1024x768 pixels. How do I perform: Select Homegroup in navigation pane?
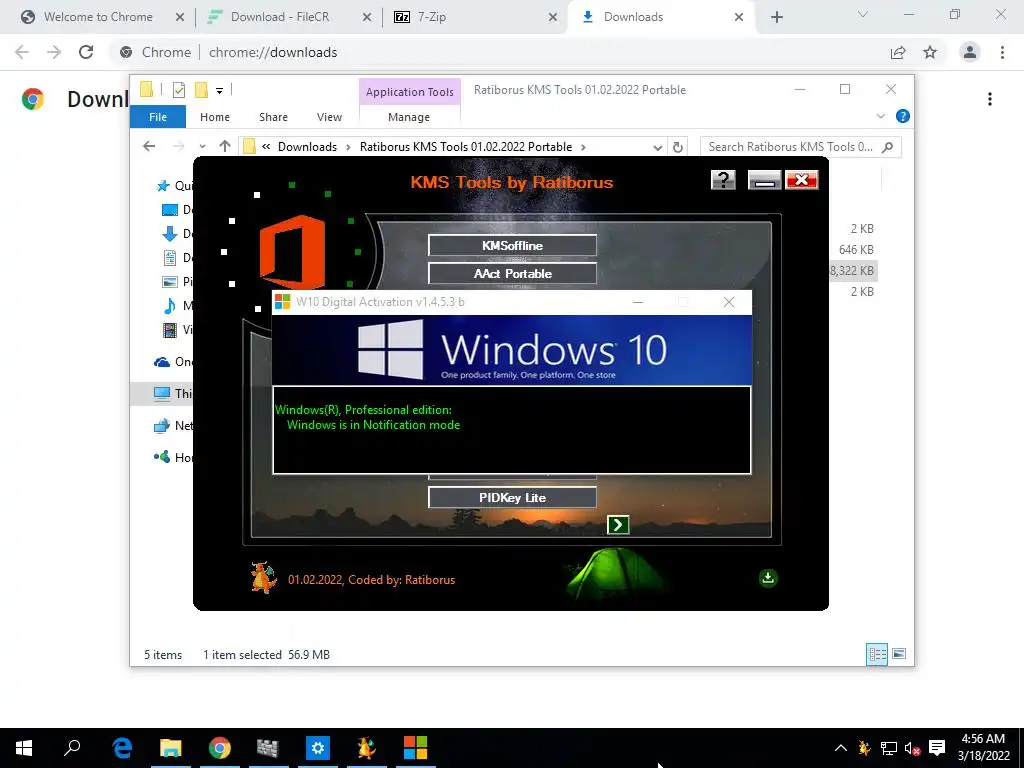174,457
